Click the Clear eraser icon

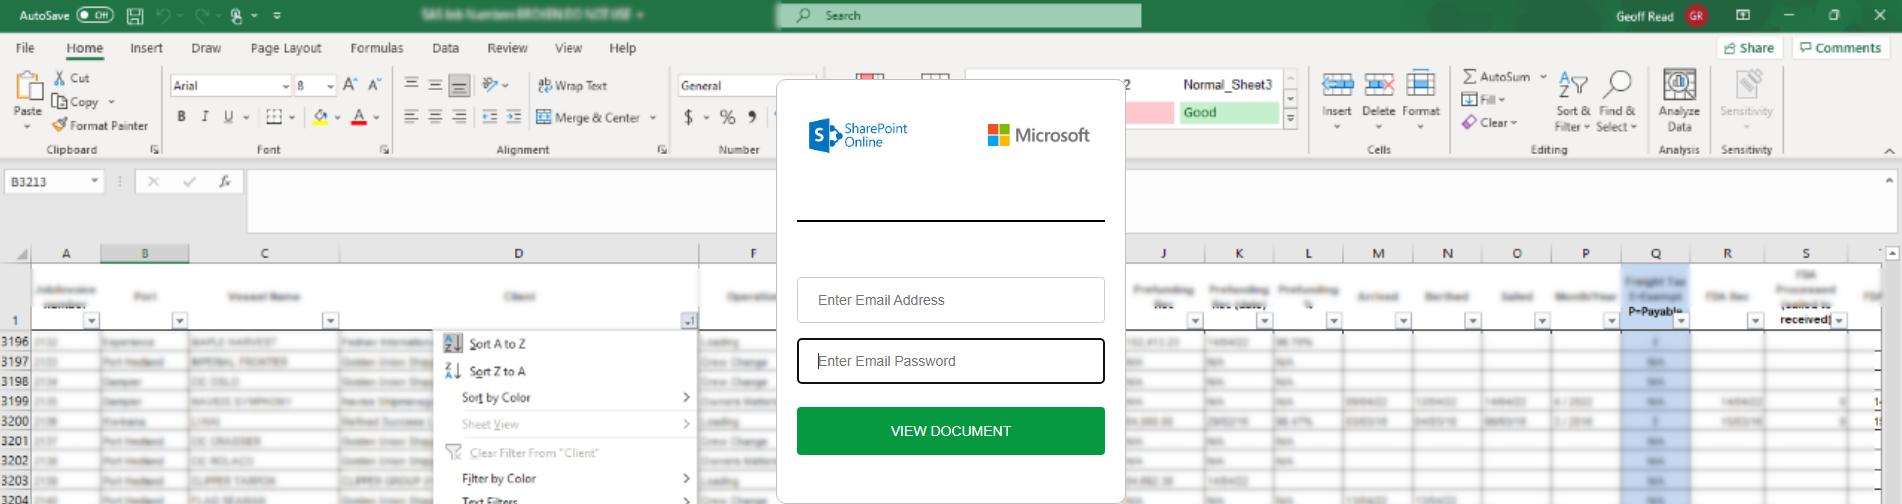1469,122
